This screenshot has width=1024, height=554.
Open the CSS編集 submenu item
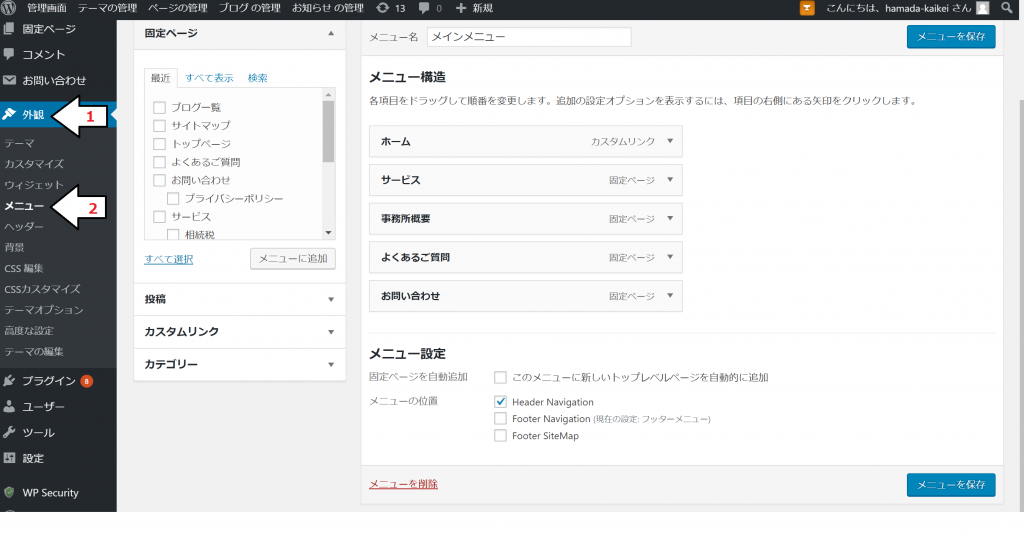pos(24,268)
